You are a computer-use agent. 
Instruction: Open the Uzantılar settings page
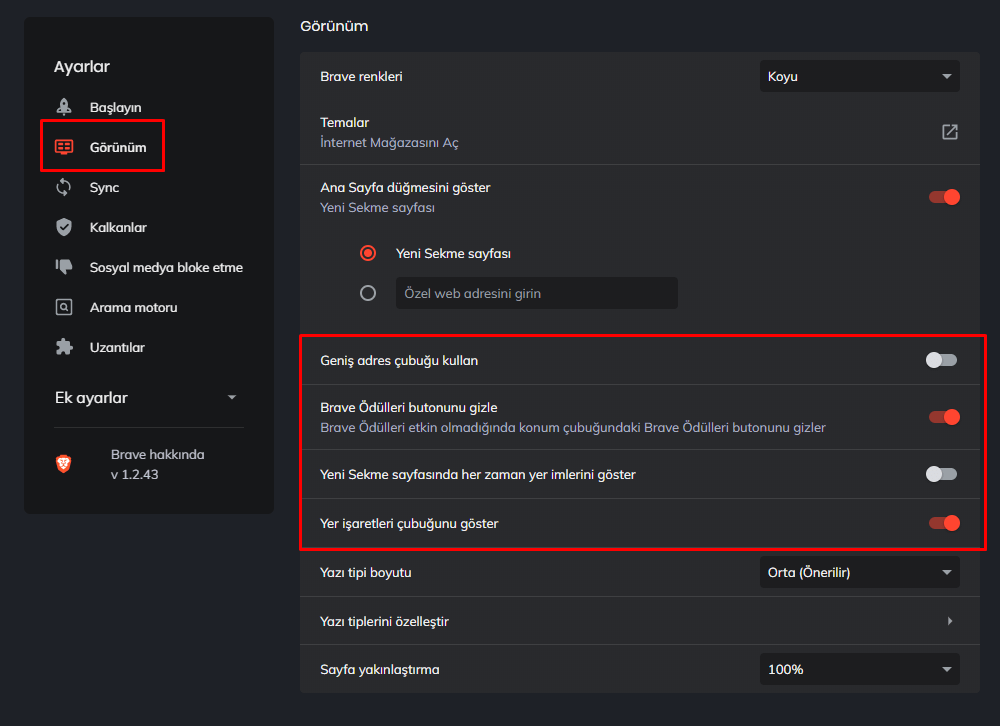117,348
